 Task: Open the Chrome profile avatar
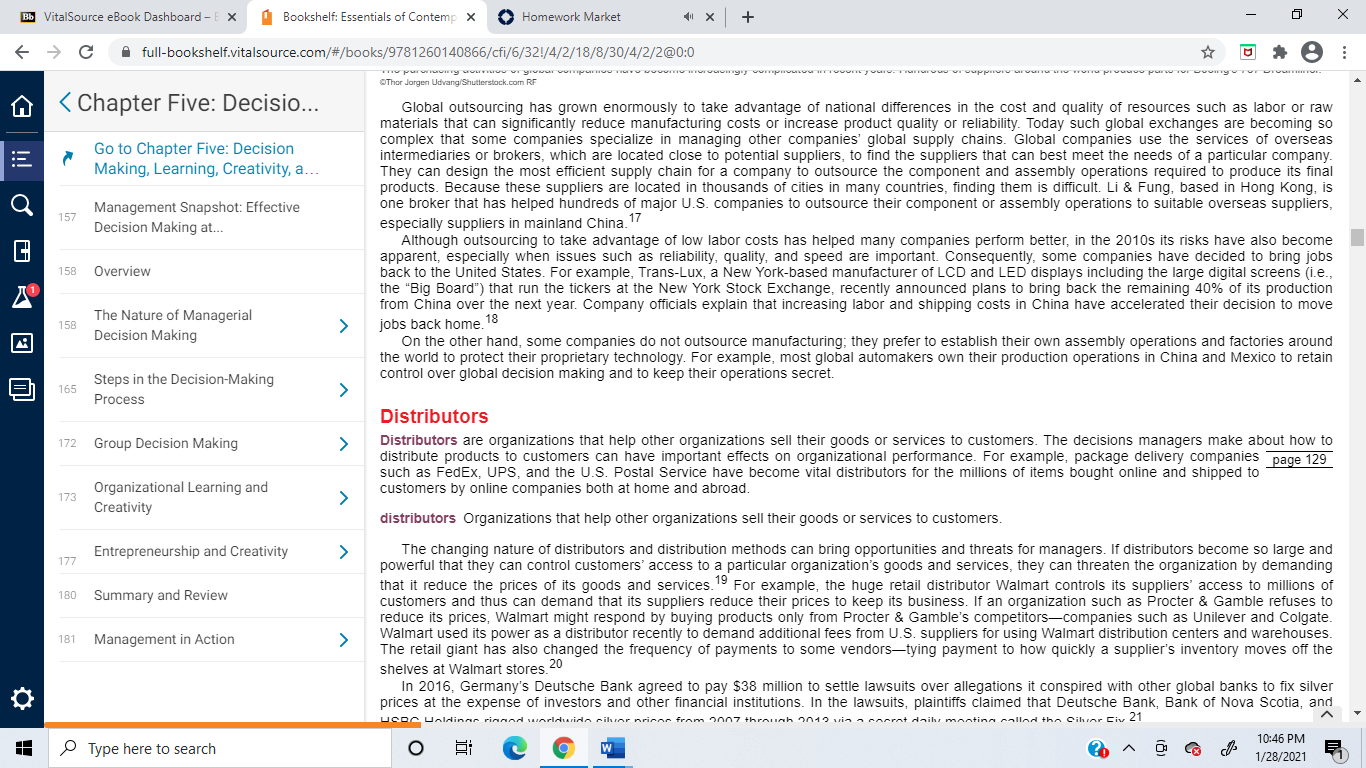[1311, 52]
